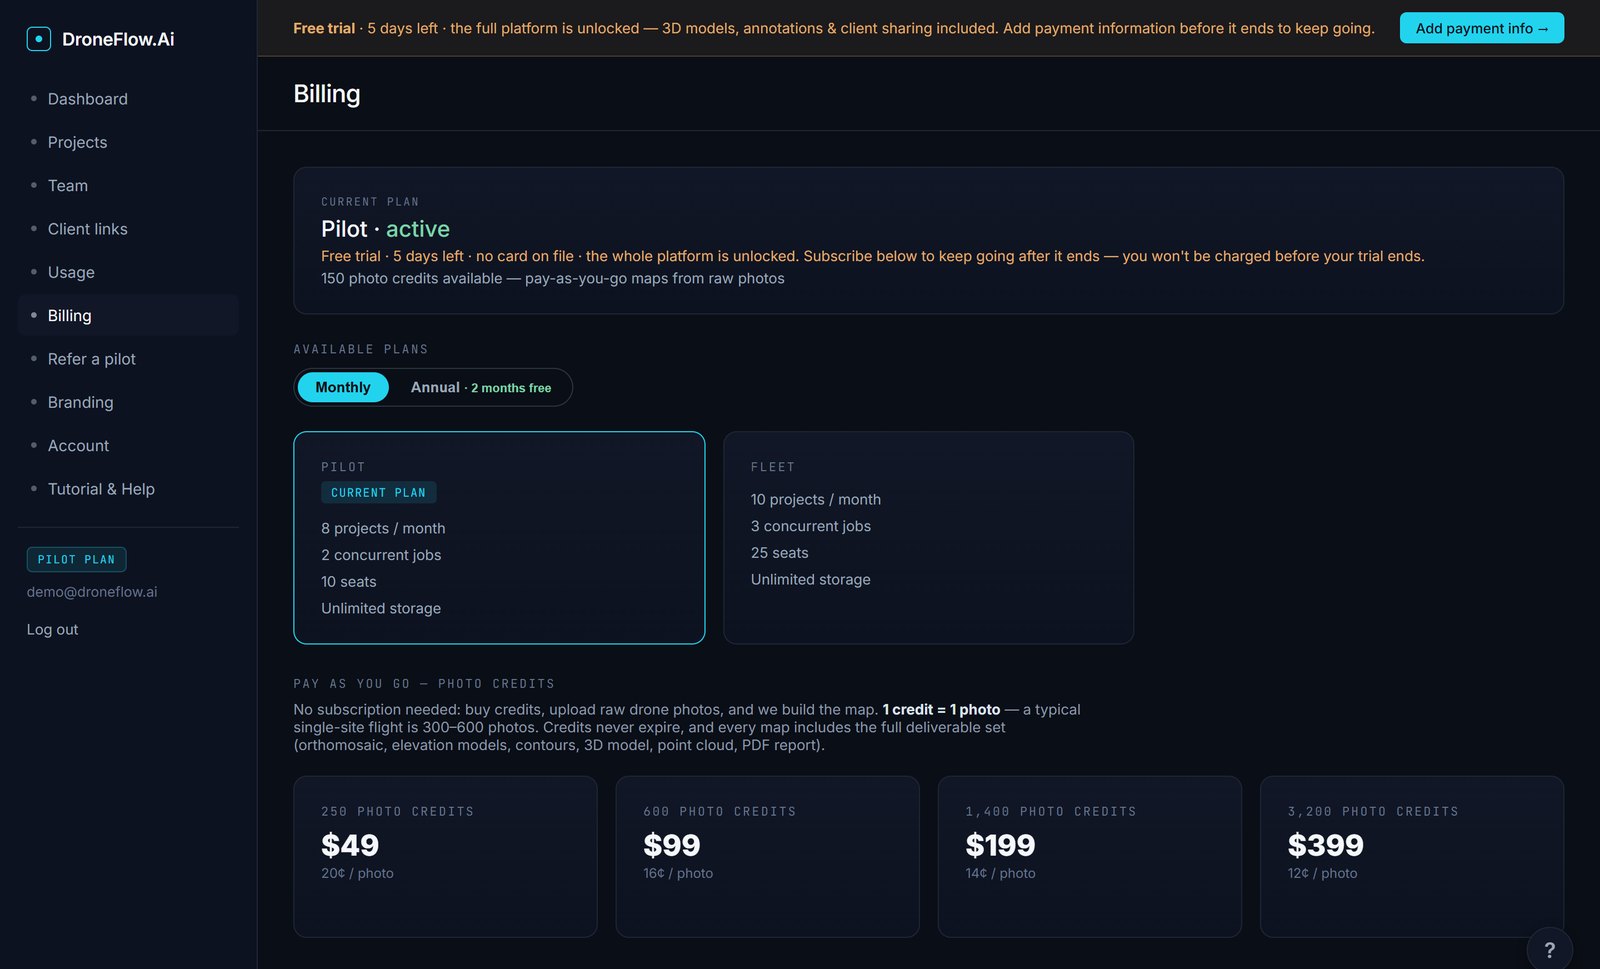Click '8 projects / month' on Pilot card

point(383,529)
